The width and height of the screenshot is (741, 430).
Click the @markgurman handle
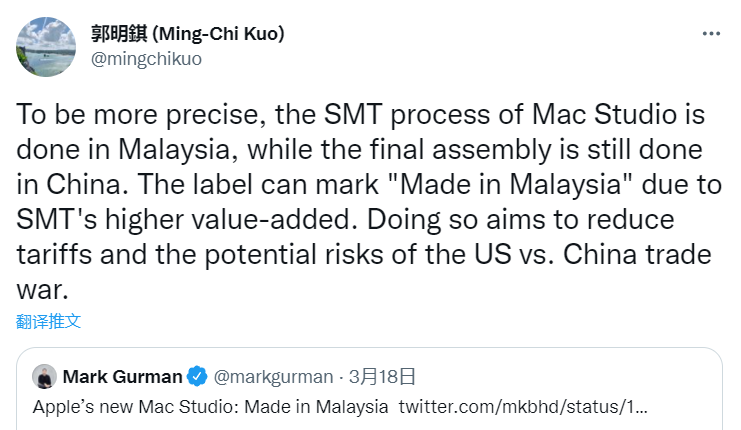[273, 377]
